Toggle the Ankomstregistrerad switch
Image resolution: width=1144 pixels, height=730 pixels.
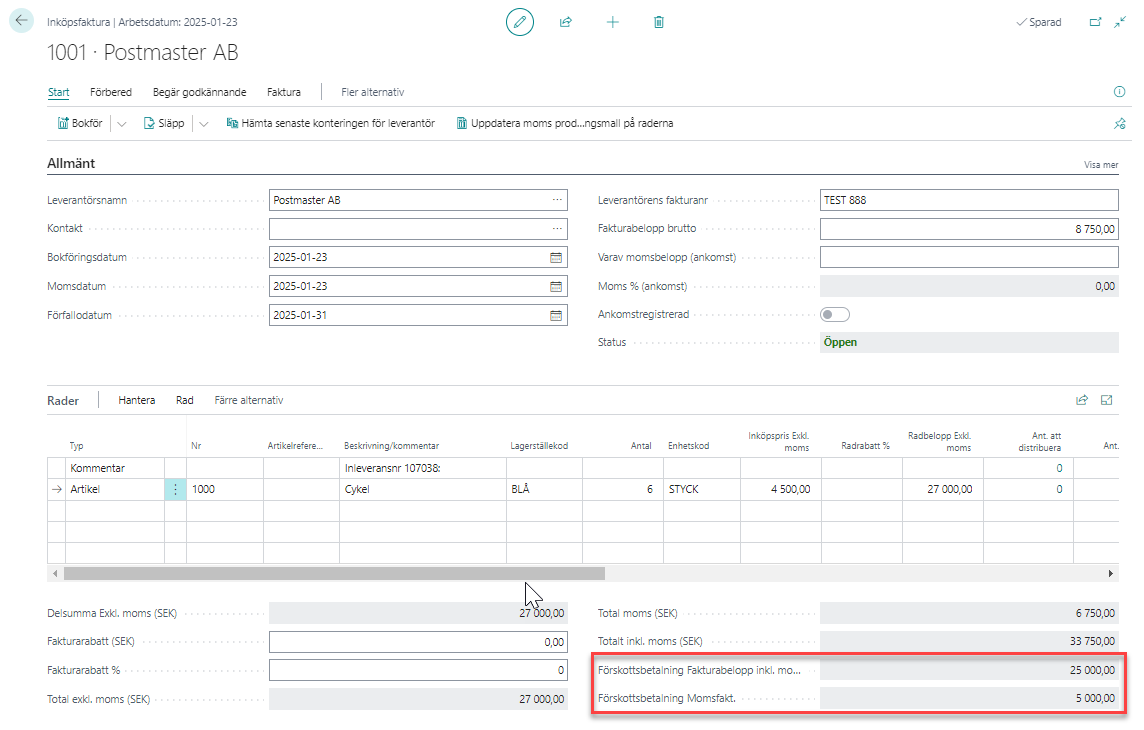tap(834, 314)
